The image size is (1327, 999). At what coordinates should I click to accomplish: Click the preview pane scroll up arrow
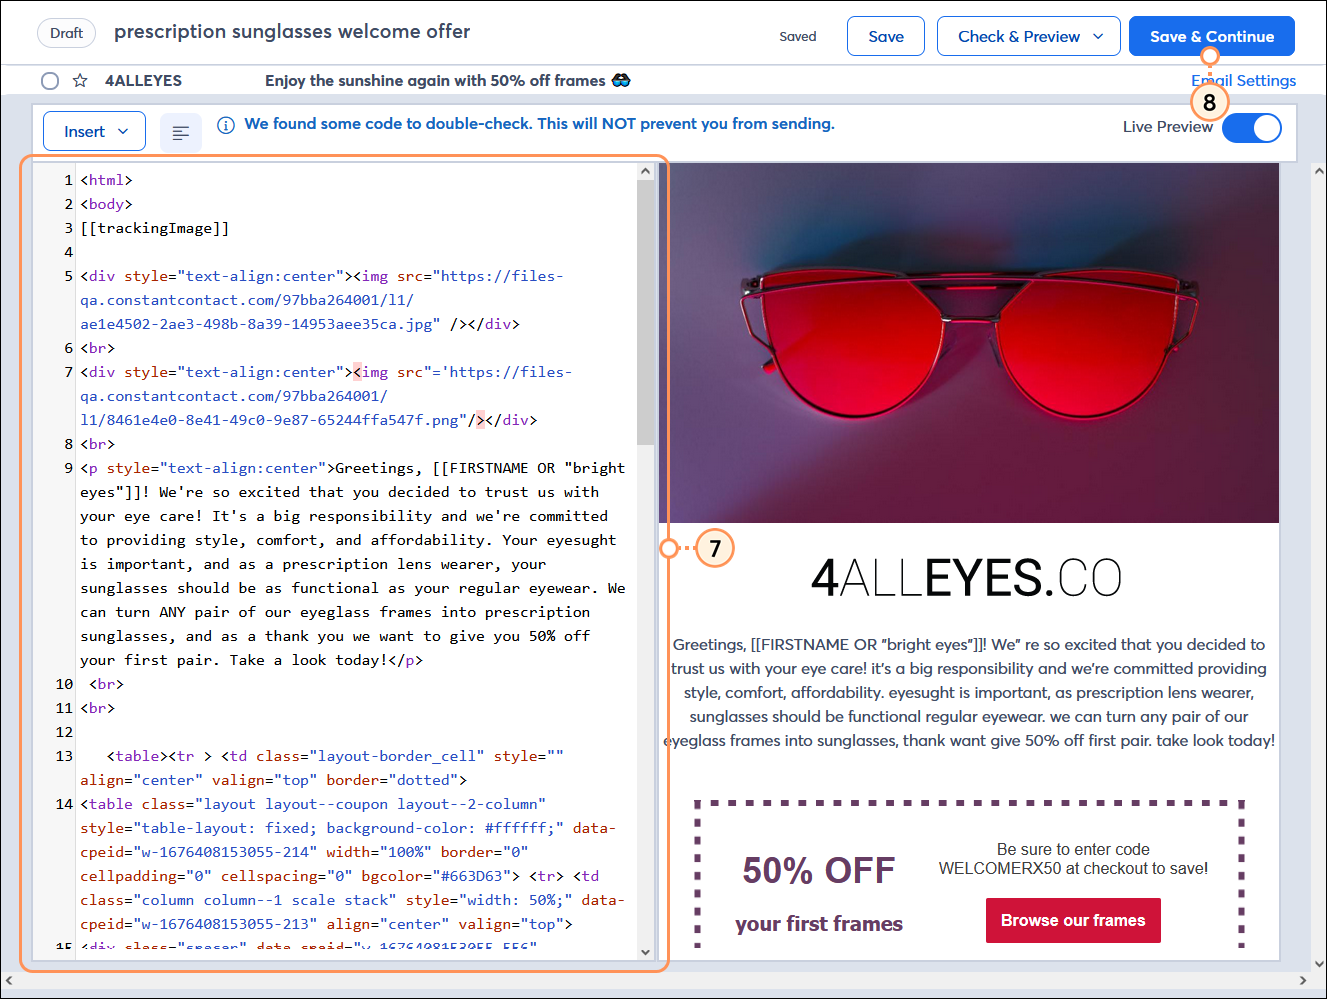coord(1318,172)
